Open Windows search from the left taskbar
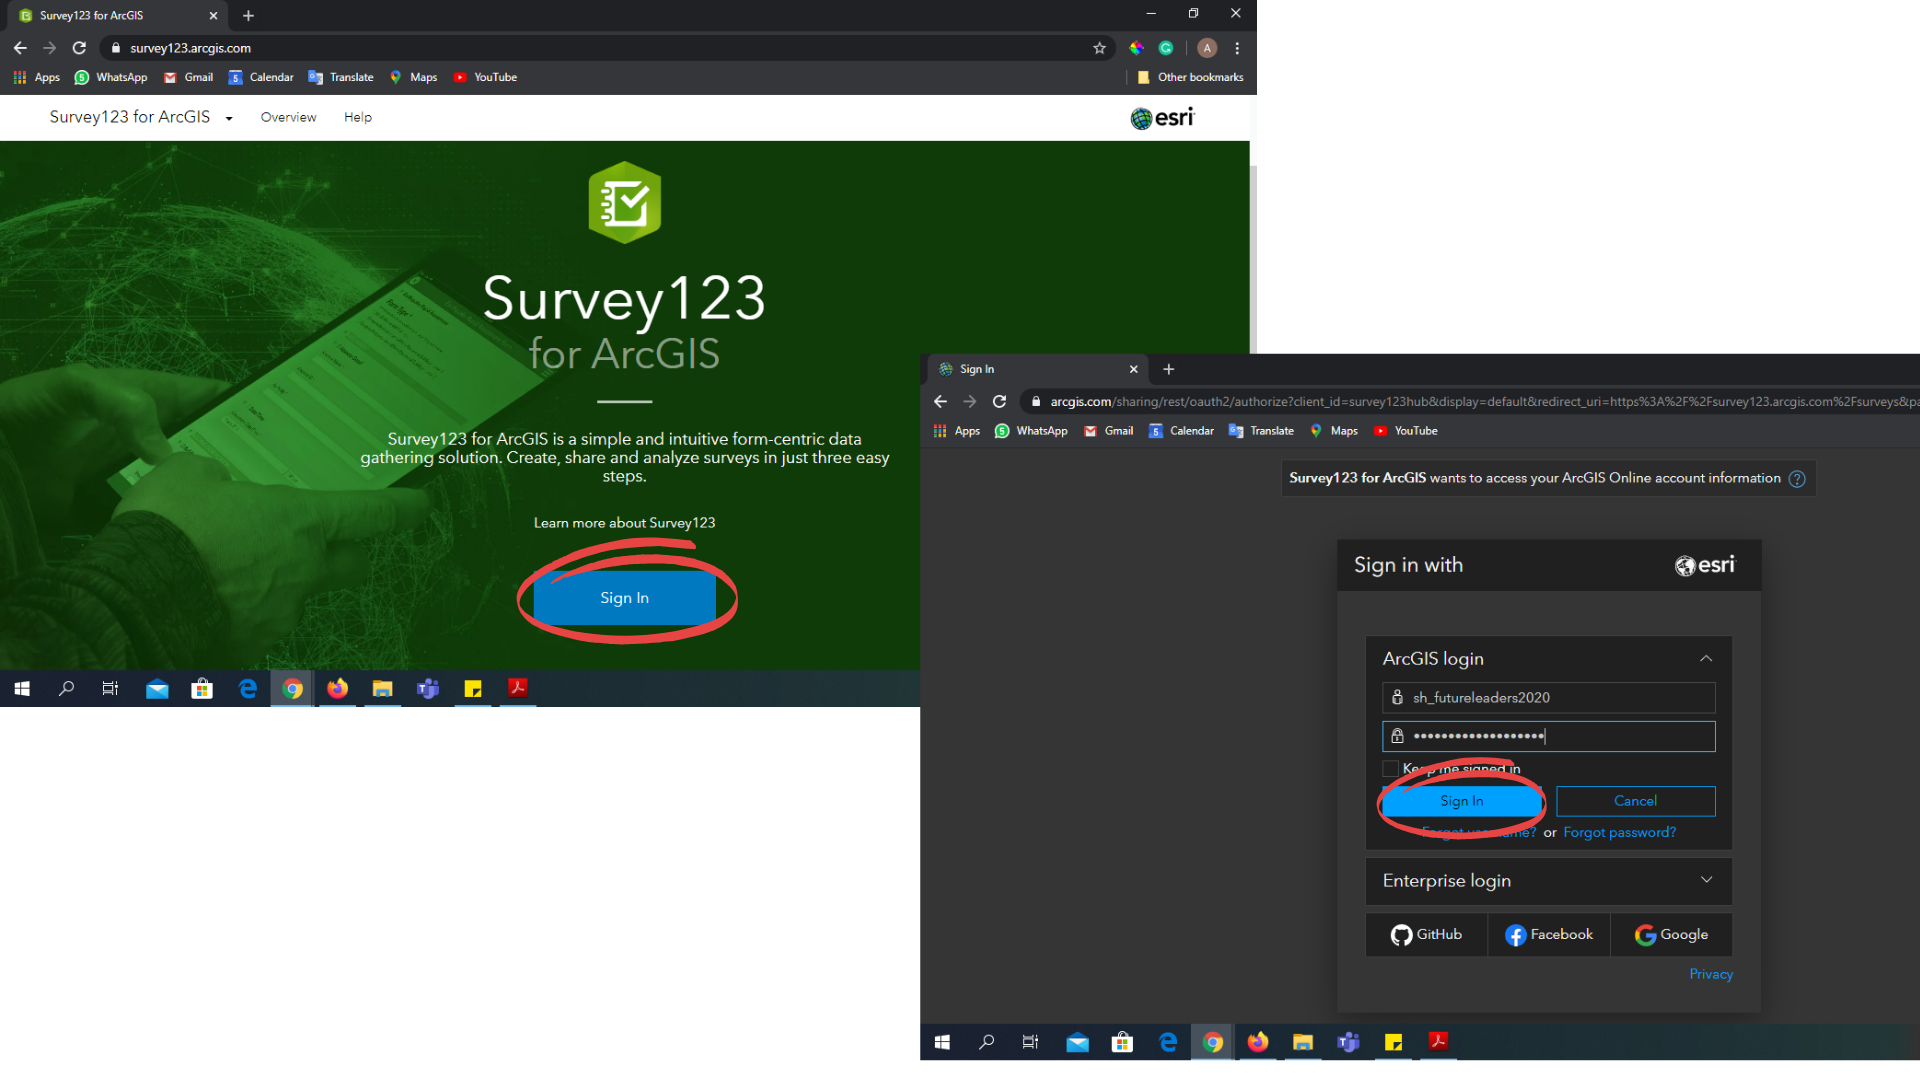 (x=67, y=689)
